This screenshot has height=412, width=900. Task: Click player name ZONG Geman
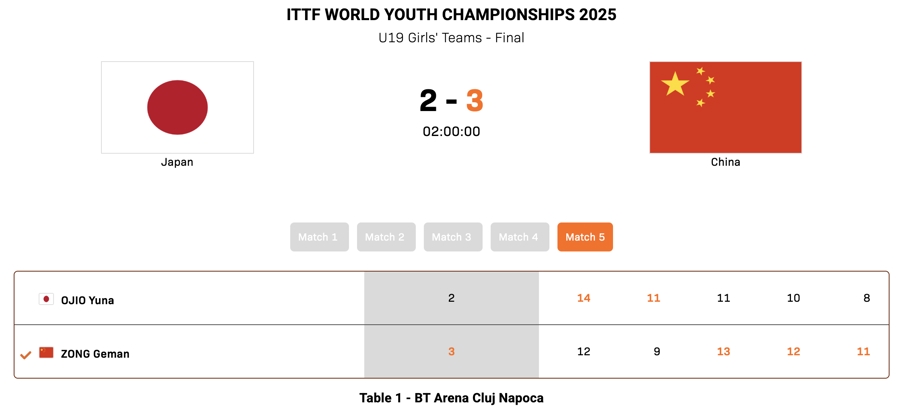95,354
